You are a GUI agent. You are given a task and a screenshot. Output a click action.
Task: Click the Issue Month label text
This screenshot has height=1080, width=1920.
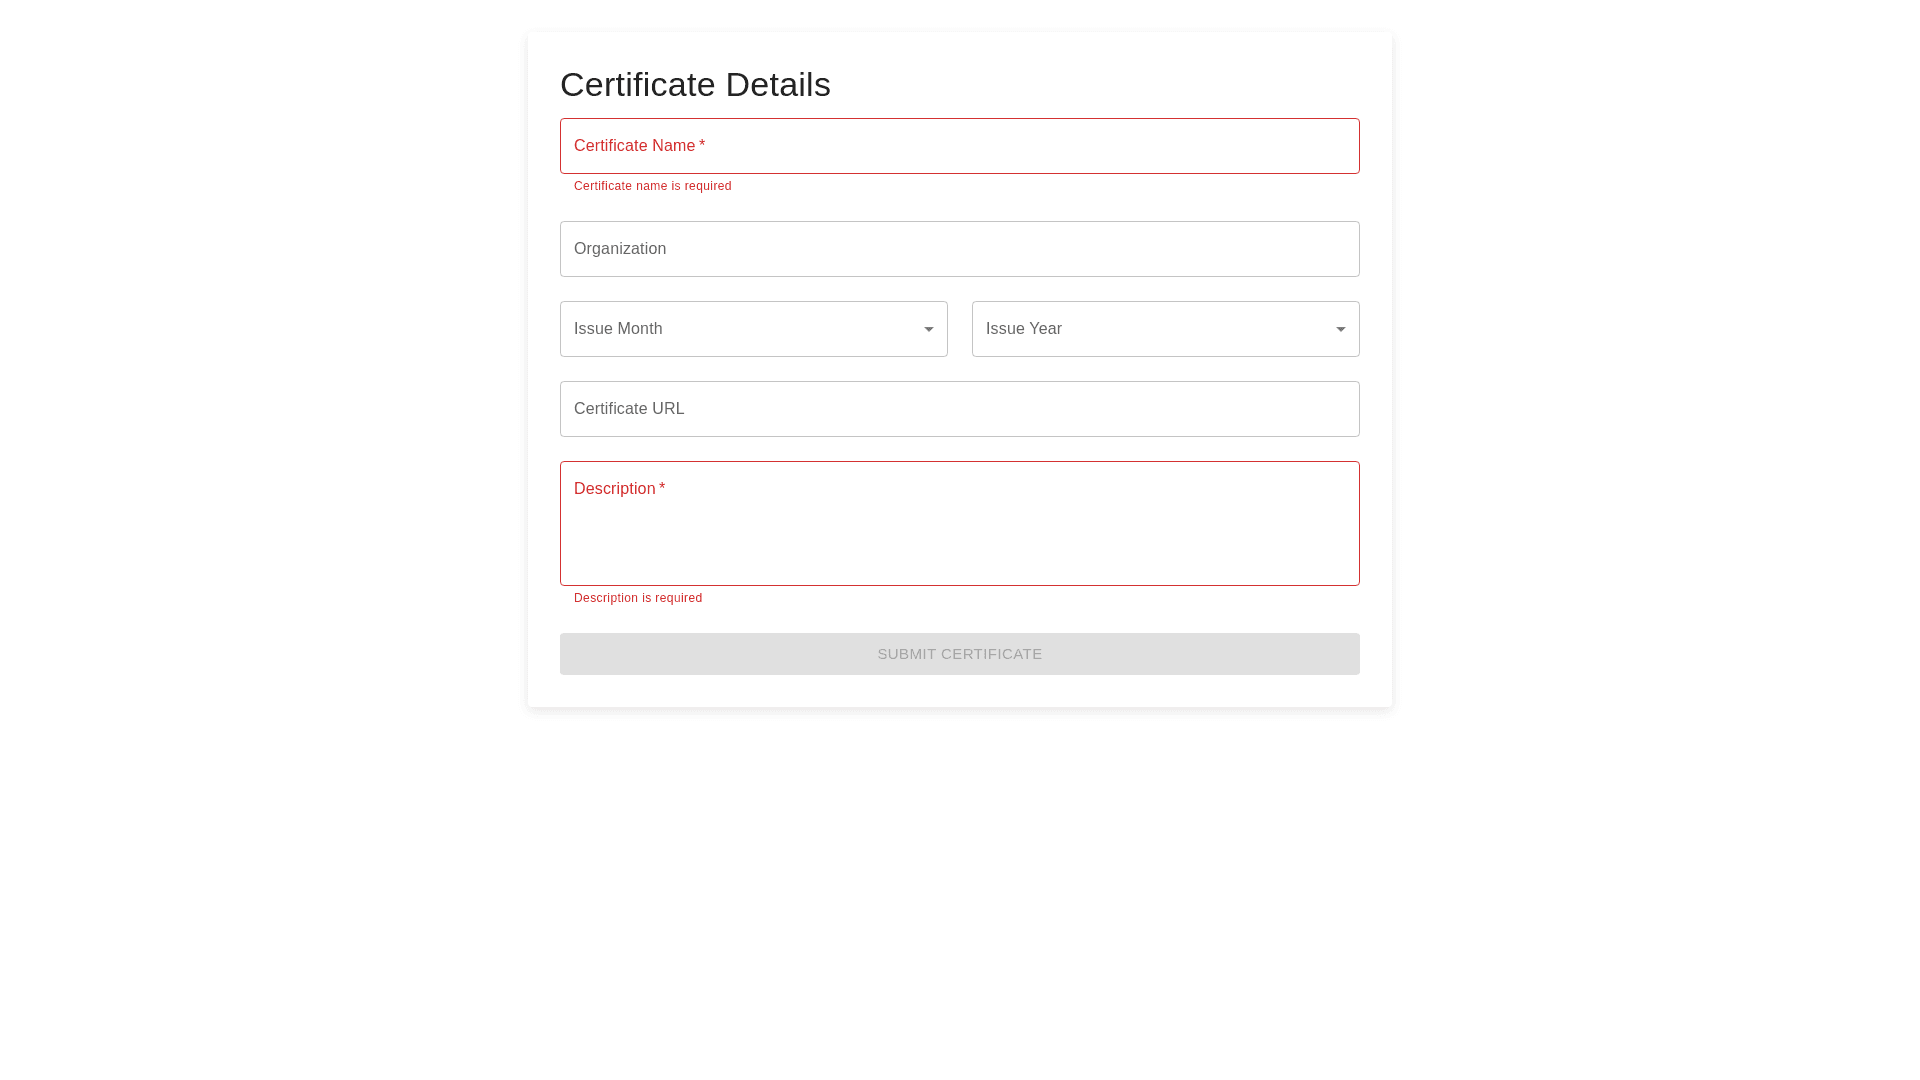(x=618, y=329)
